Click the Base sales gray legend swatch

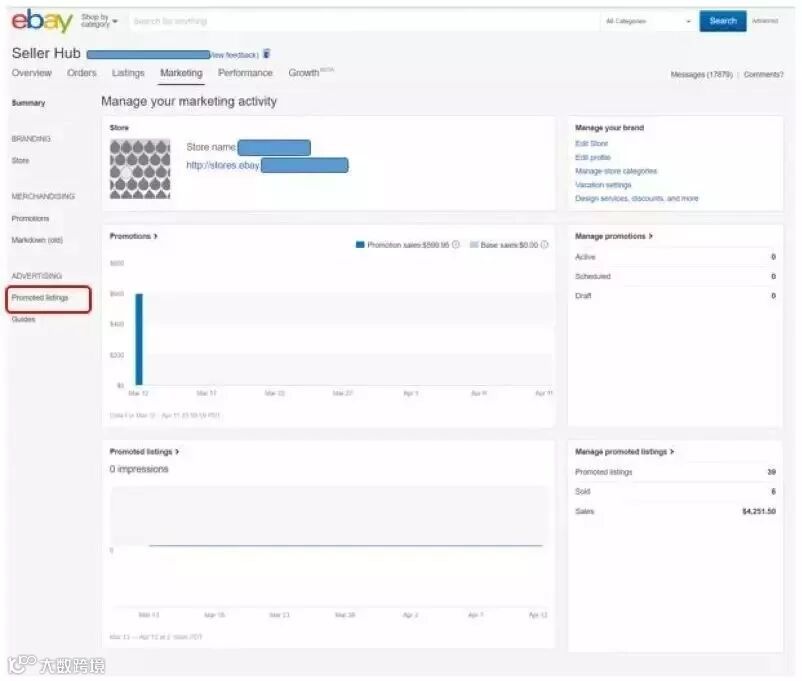[474, 245]
